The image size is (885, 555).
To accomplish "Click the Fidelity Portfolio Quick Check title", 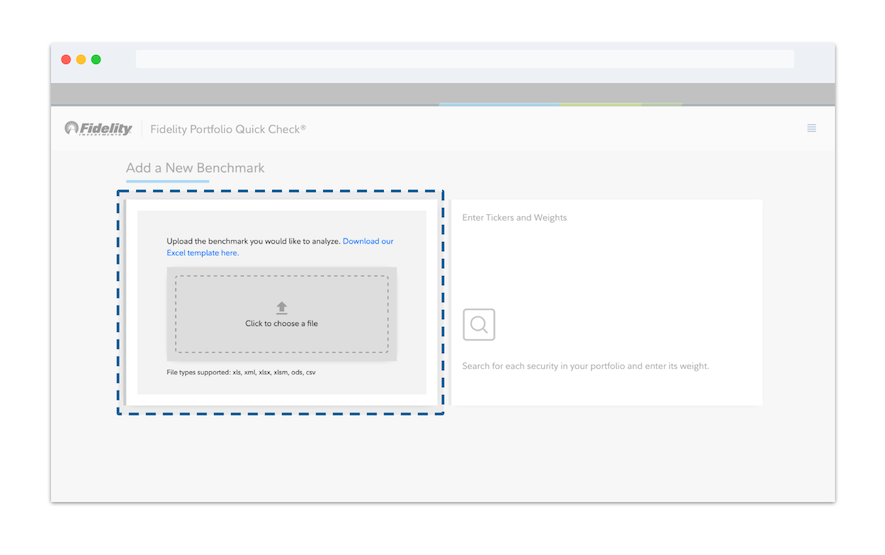I will (228, 129).
